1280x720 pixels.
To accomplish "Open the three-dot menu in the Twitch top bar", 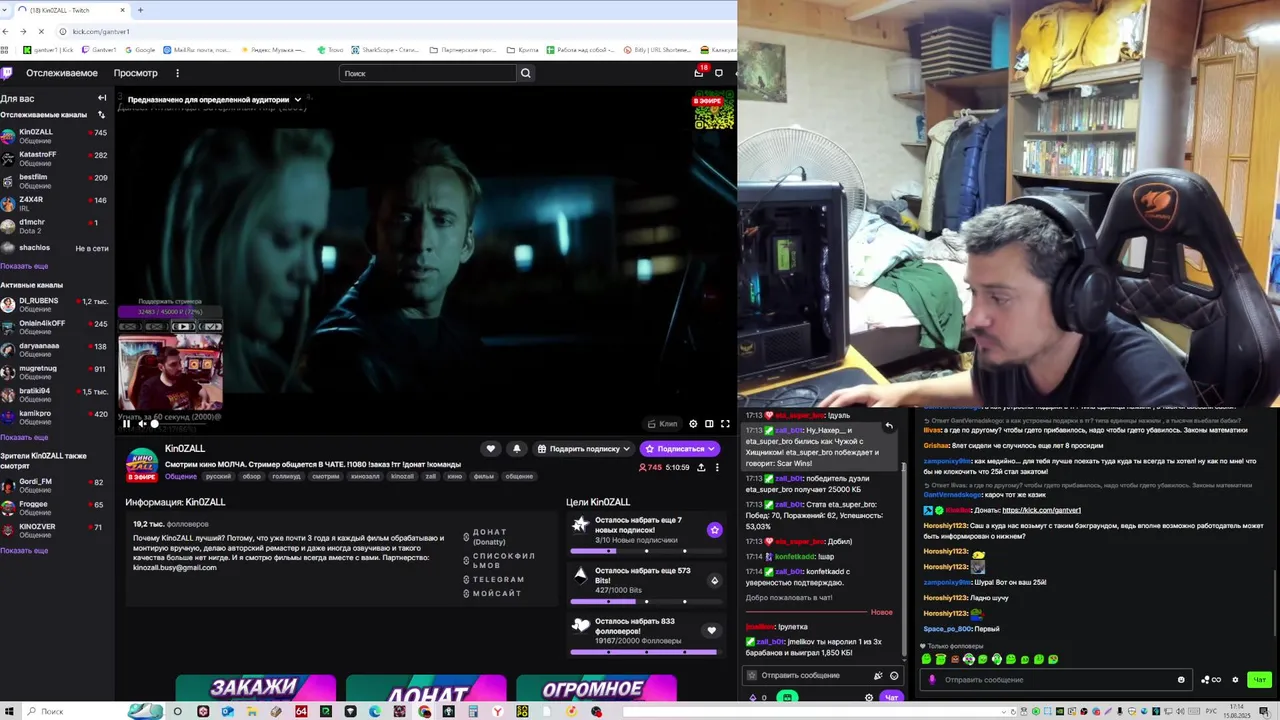I will click(x=177, y=73).
